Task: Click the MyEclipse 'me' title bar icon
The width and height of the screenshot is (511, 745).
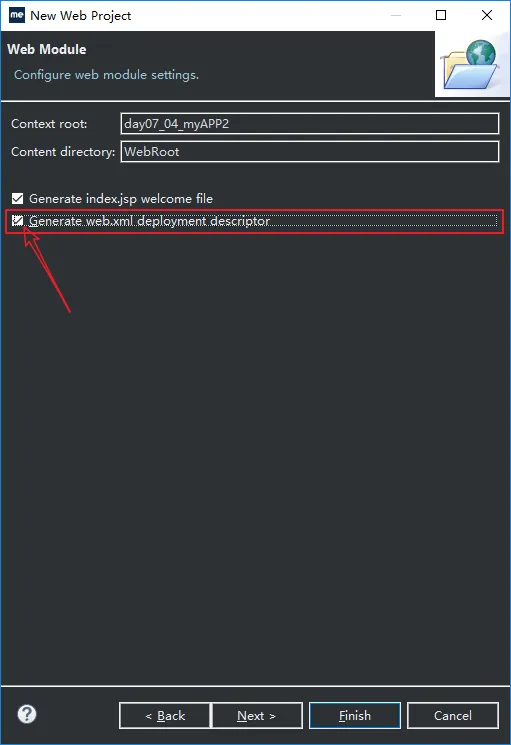Action: pyautogui.click(x=17, y=15)
